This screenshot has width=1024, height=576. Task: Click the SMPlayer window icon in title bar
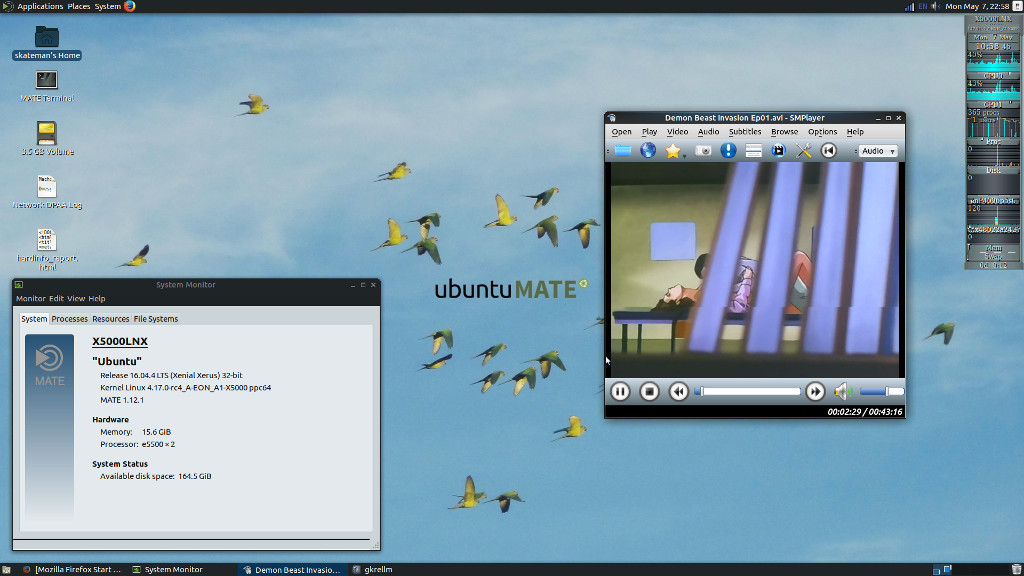[x=612, y=118]
